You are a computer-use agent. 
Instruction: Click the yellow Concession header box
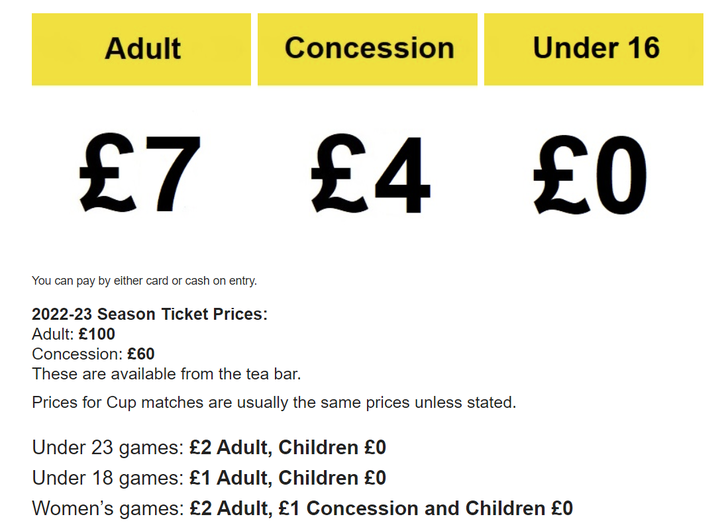coord(368,49)
